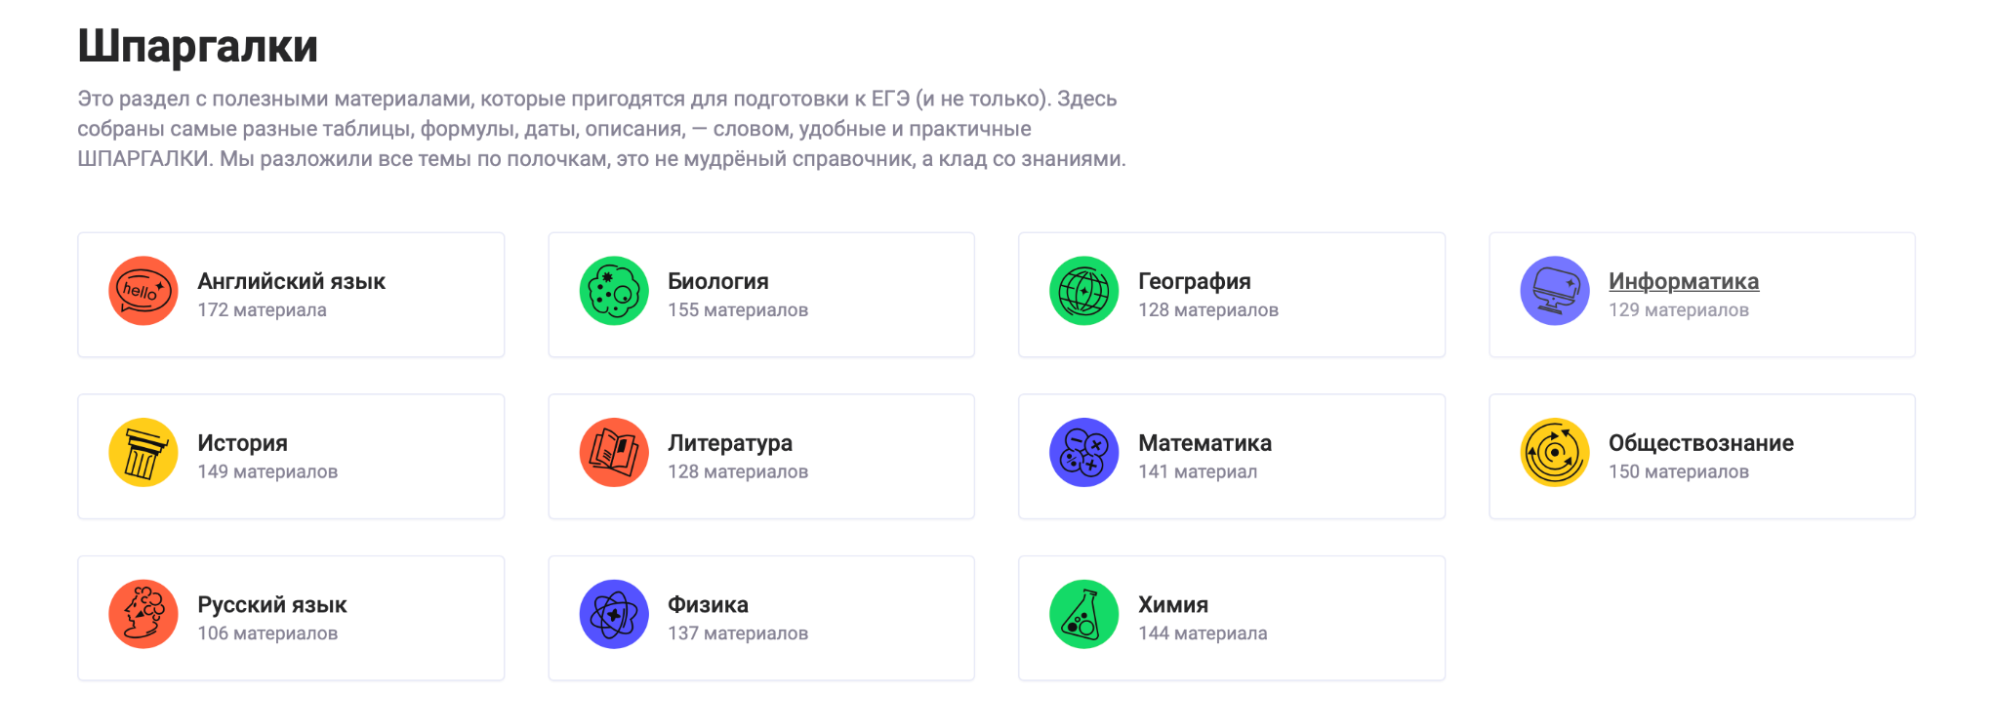The height and width of the screenshot is (726, 1999).
Task: Click the Русский язык title
Action: [x=272, y=605]
